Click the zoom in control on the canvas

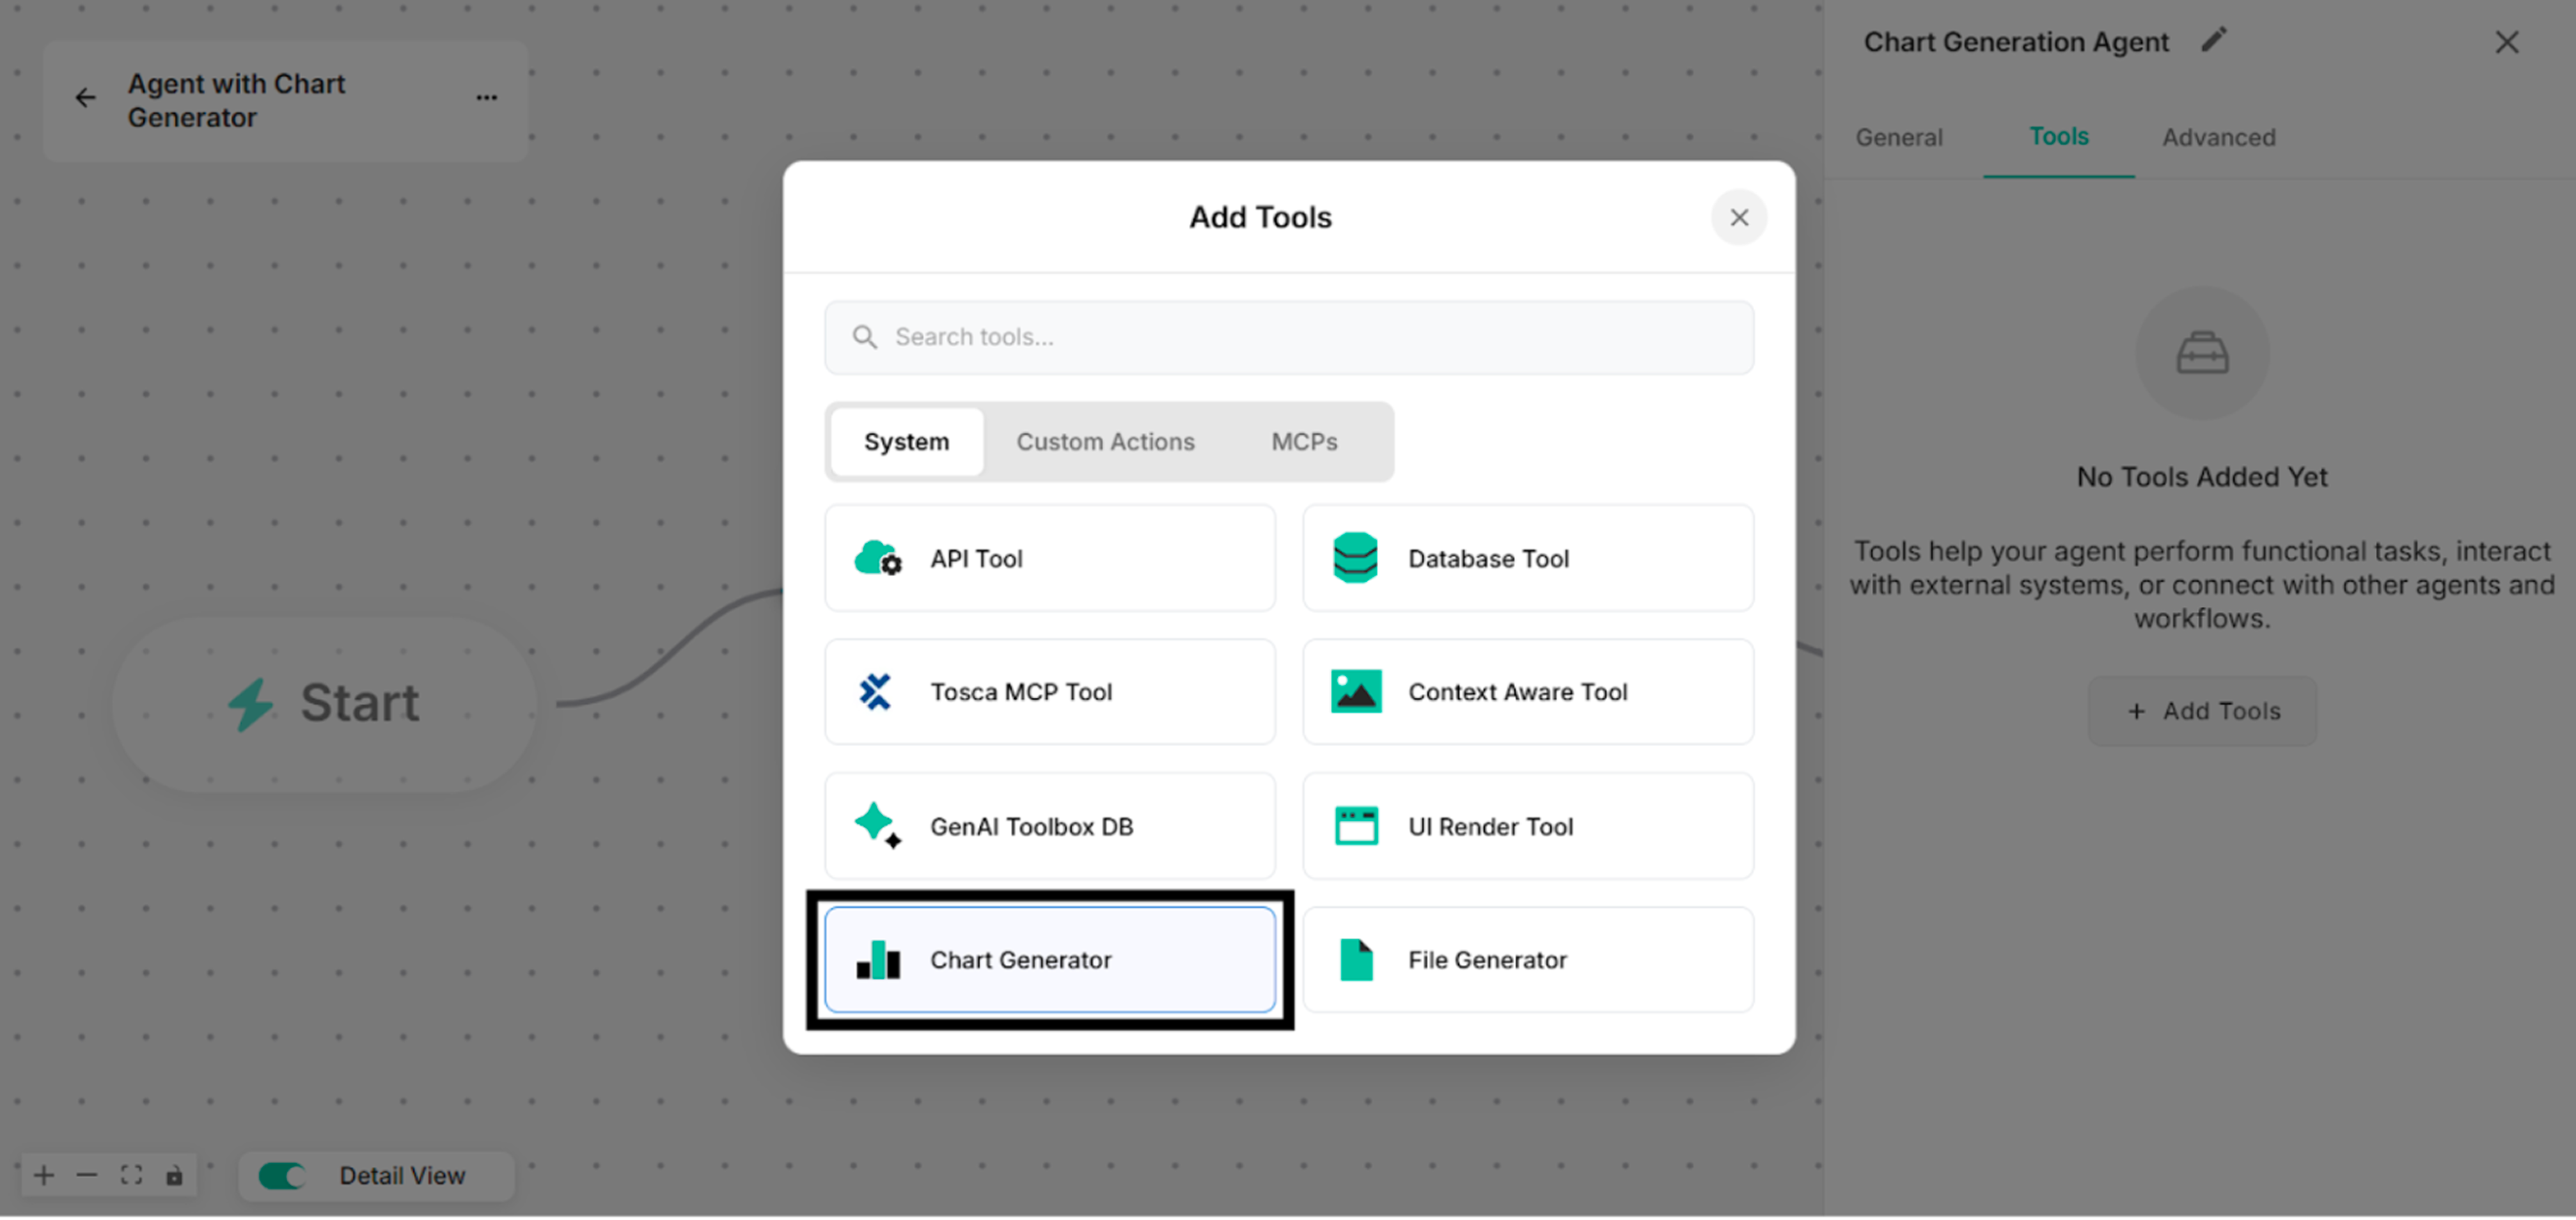click(43, 1175)
